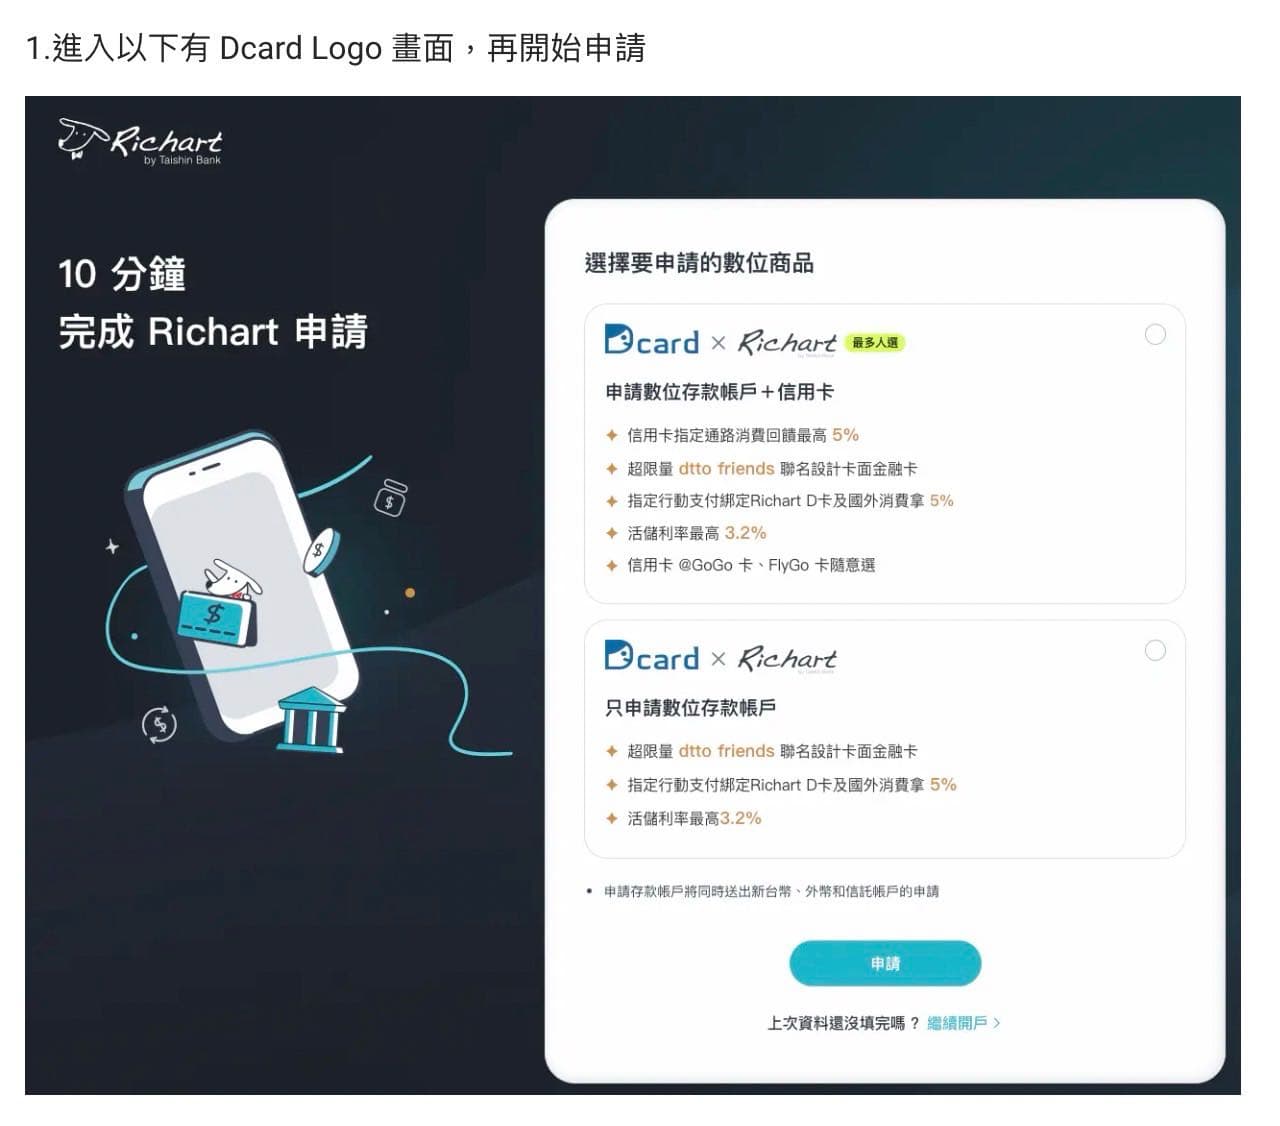Click the Richart script logo in the second card
This screenshot has width=1280, height=1126.
point(787,659)
